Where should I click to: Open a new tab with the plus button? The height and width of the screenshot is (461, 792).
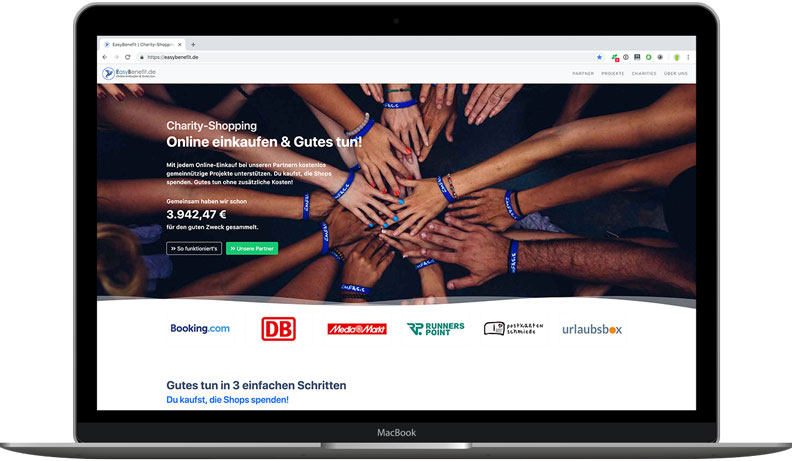point(193,44)
